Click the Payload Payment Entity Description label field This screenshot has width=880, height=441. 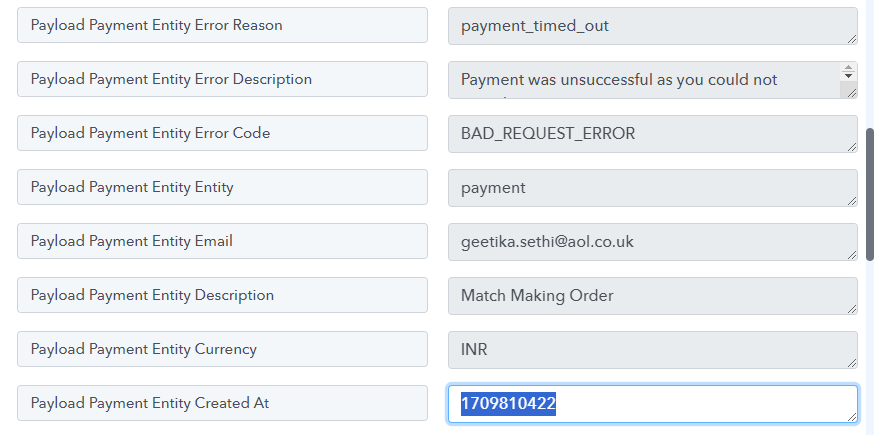click(x=222, y=295)
